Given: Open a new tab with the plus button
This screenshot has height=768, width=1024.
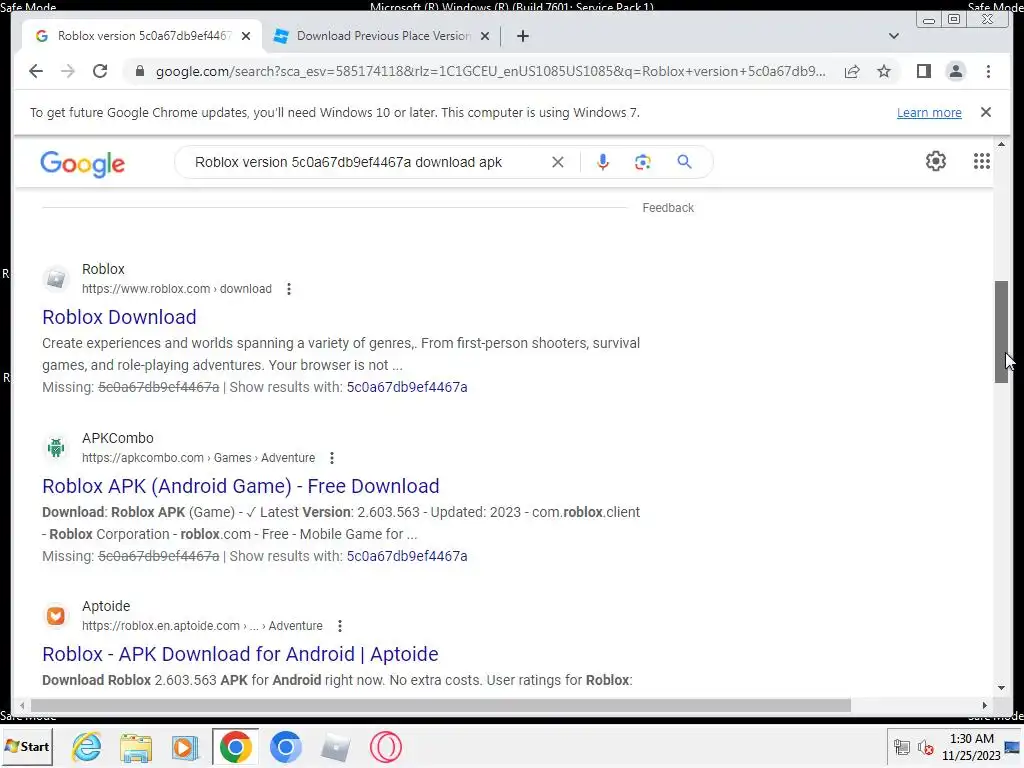Looking at the screenshot, I should 522,36.
